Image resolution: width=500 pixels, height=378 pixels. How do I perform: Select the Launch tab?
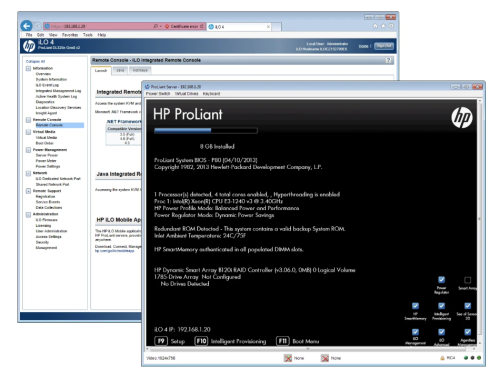[101, 70]
